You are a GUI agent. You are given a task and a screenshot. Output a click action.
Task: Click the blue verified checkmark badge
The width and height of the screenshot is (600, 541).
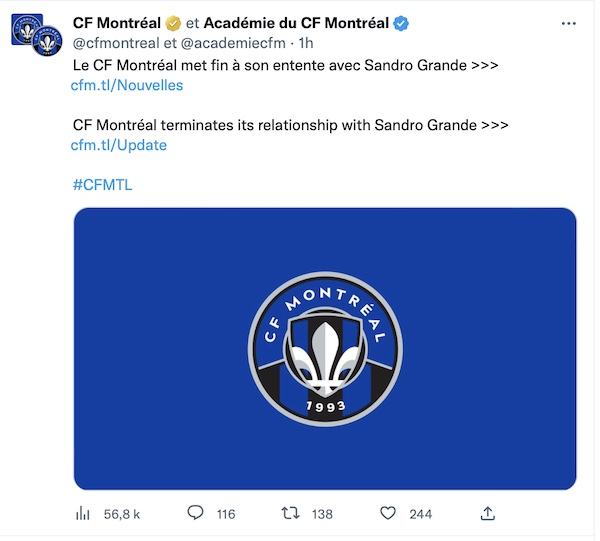(401, 24)
